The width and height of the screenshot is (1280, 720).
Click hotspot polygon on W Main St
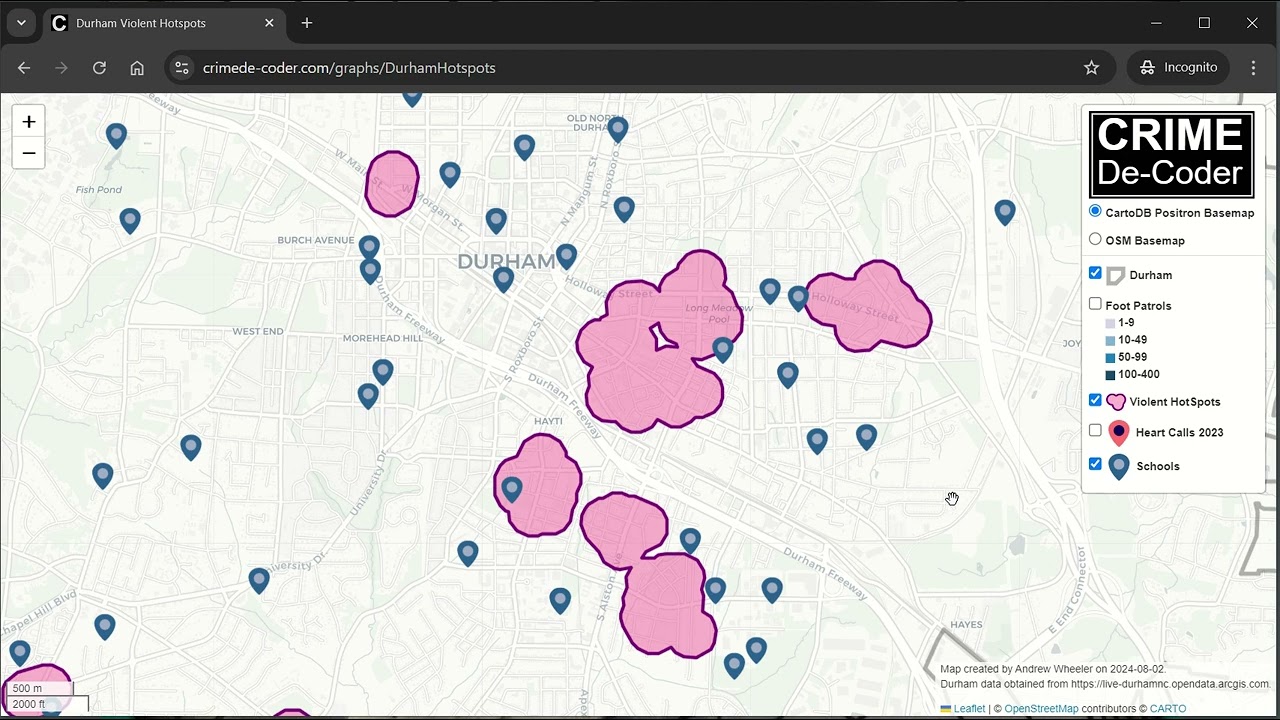coord(391,184)
